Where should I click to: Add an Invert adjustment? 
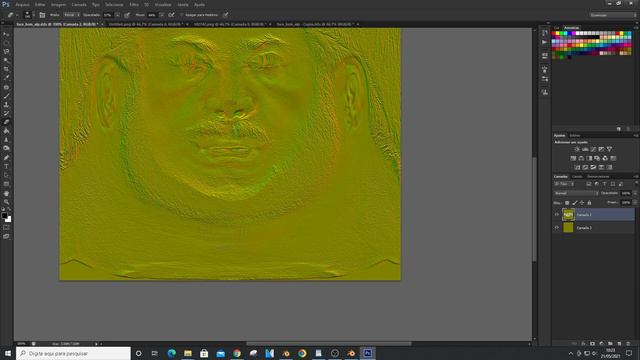click(577, 167)
